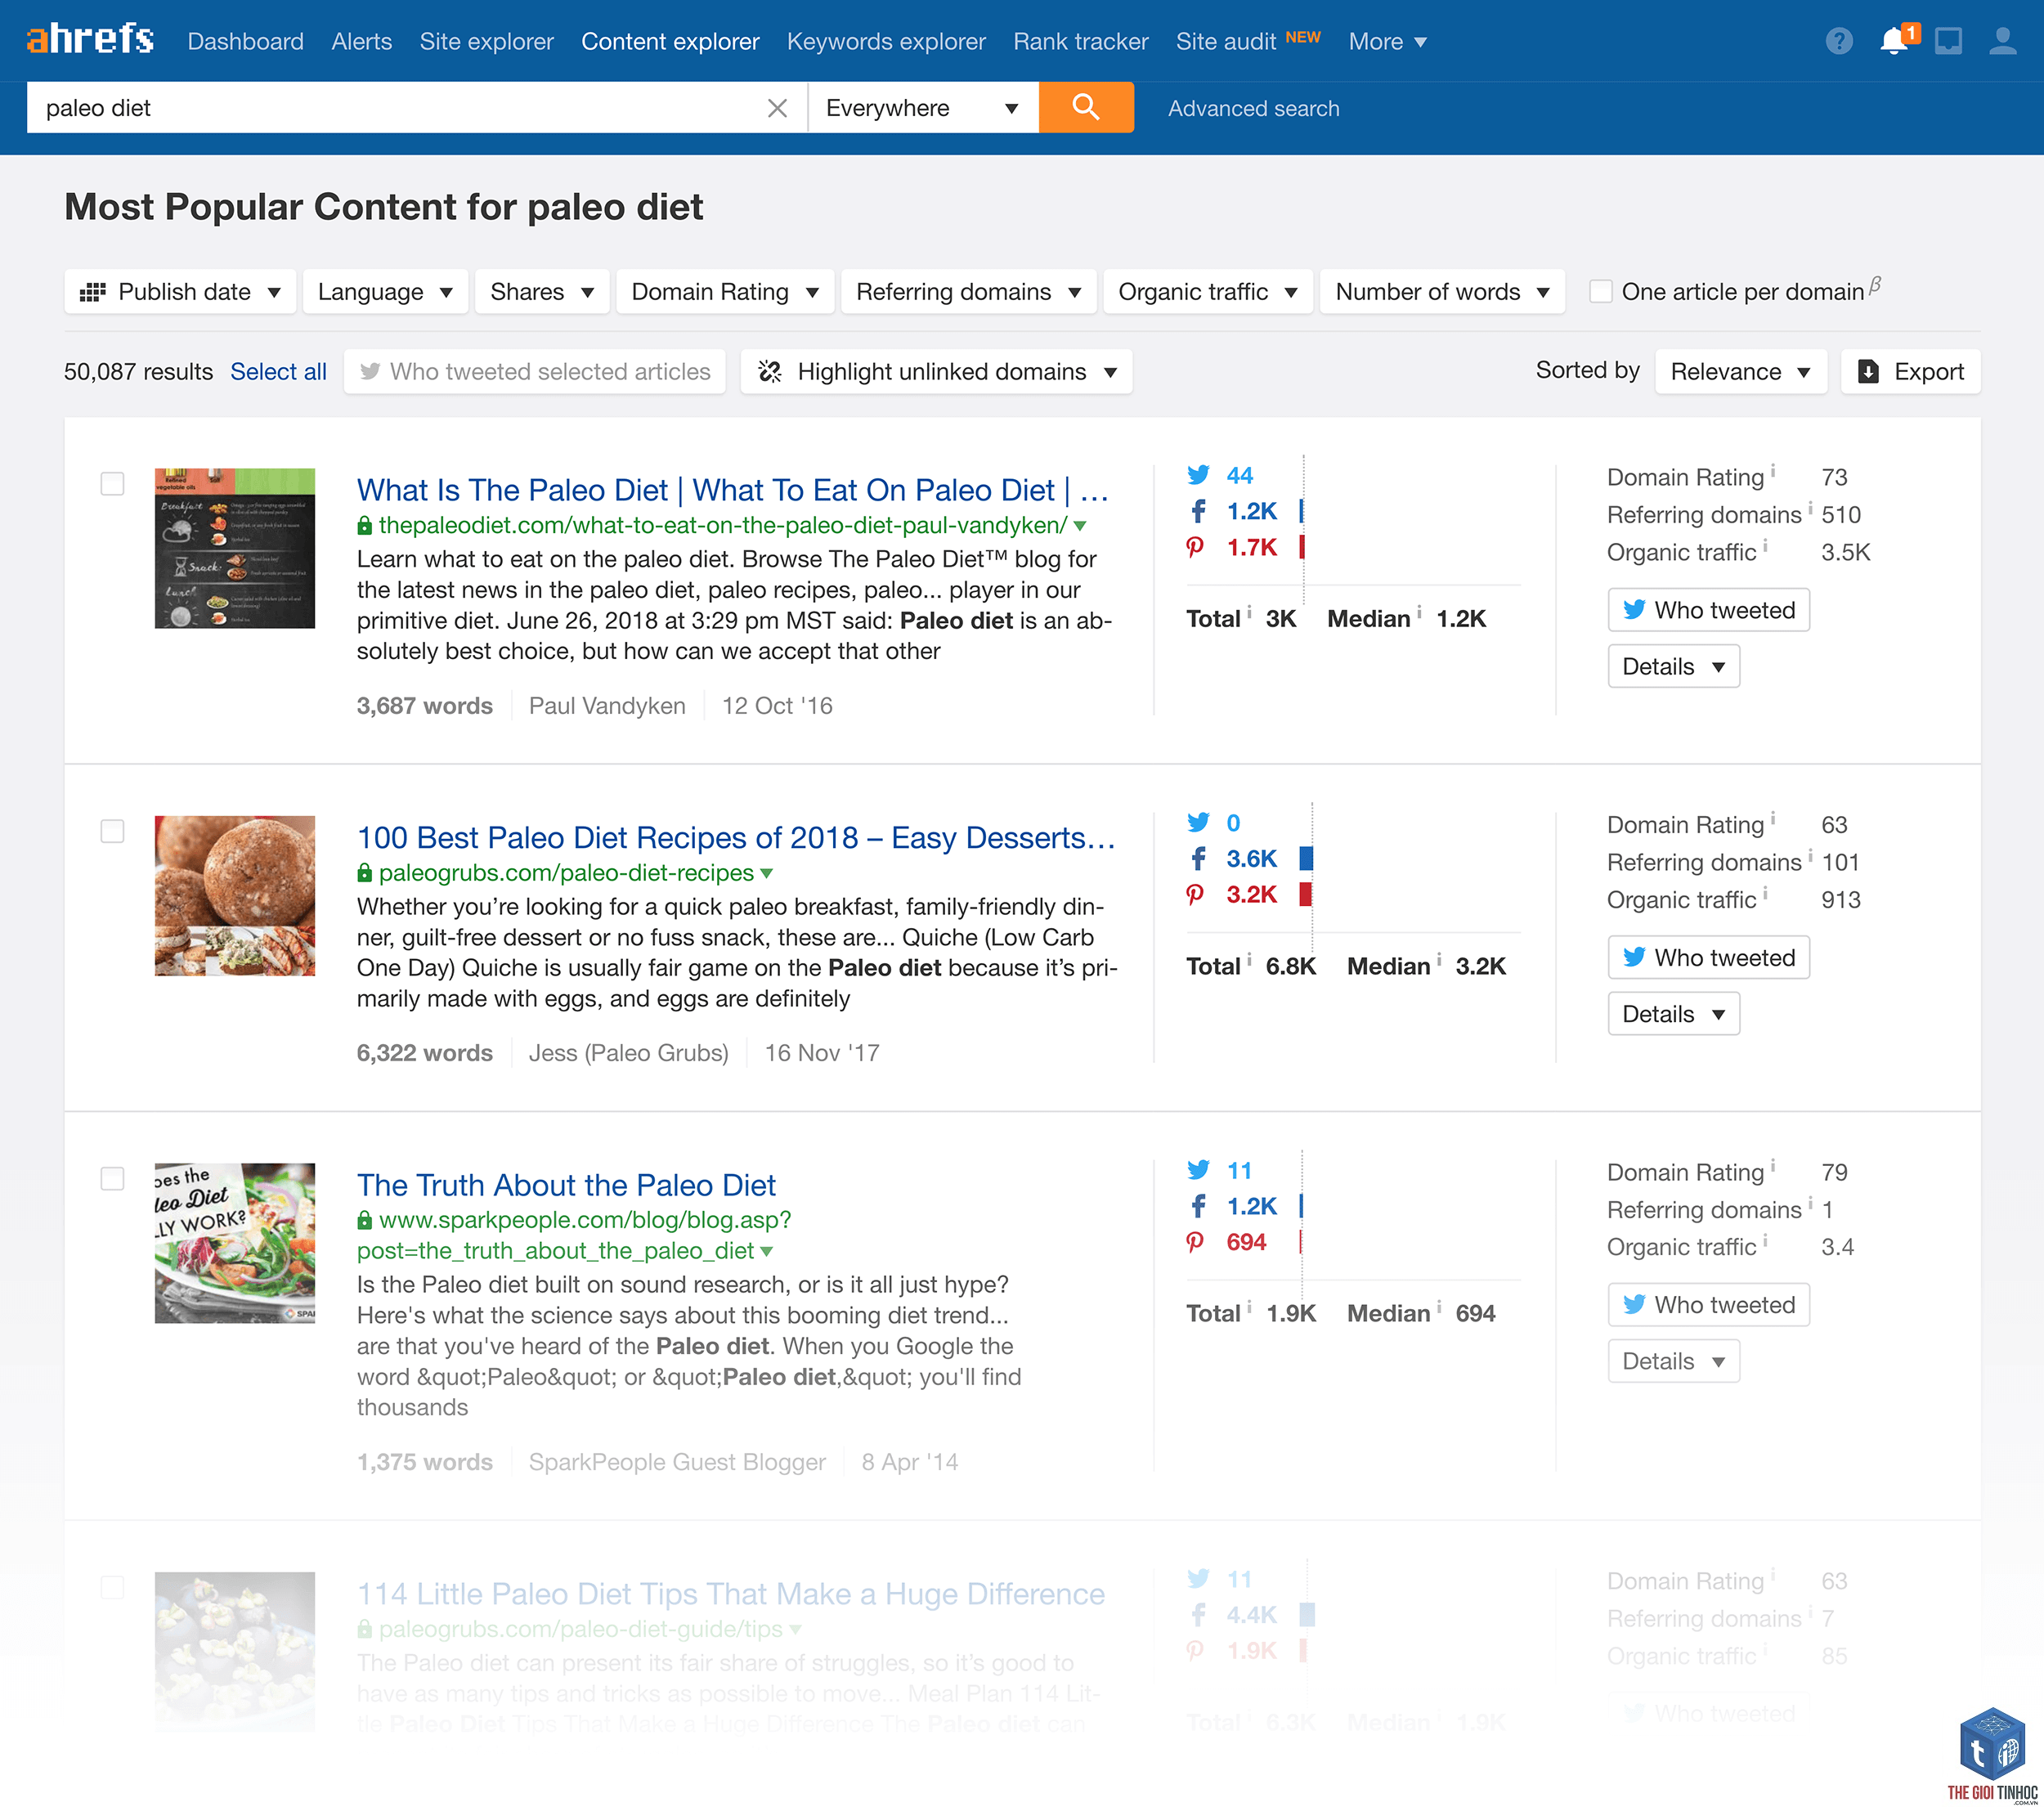Screen dimensions: 2044x1807
Task: Open the salad thumbnail for sparkpeople article
Action: pos(235,1243)
